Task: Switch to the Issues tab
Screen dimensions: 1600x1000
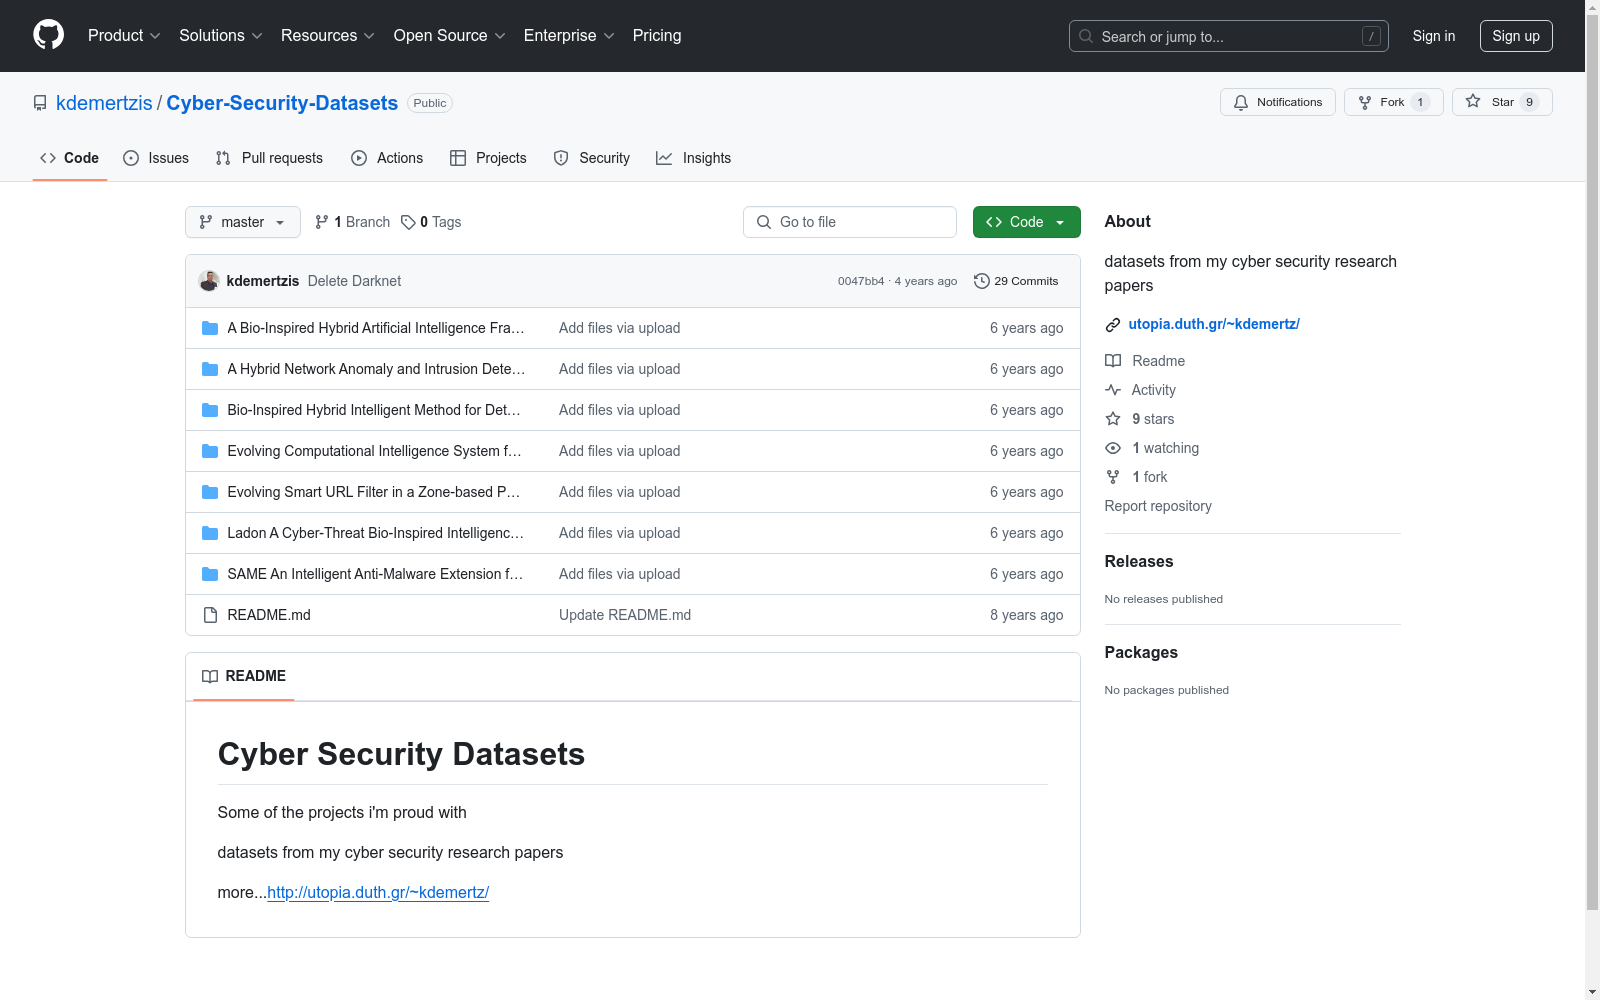Action: click(x=156, y=158)
